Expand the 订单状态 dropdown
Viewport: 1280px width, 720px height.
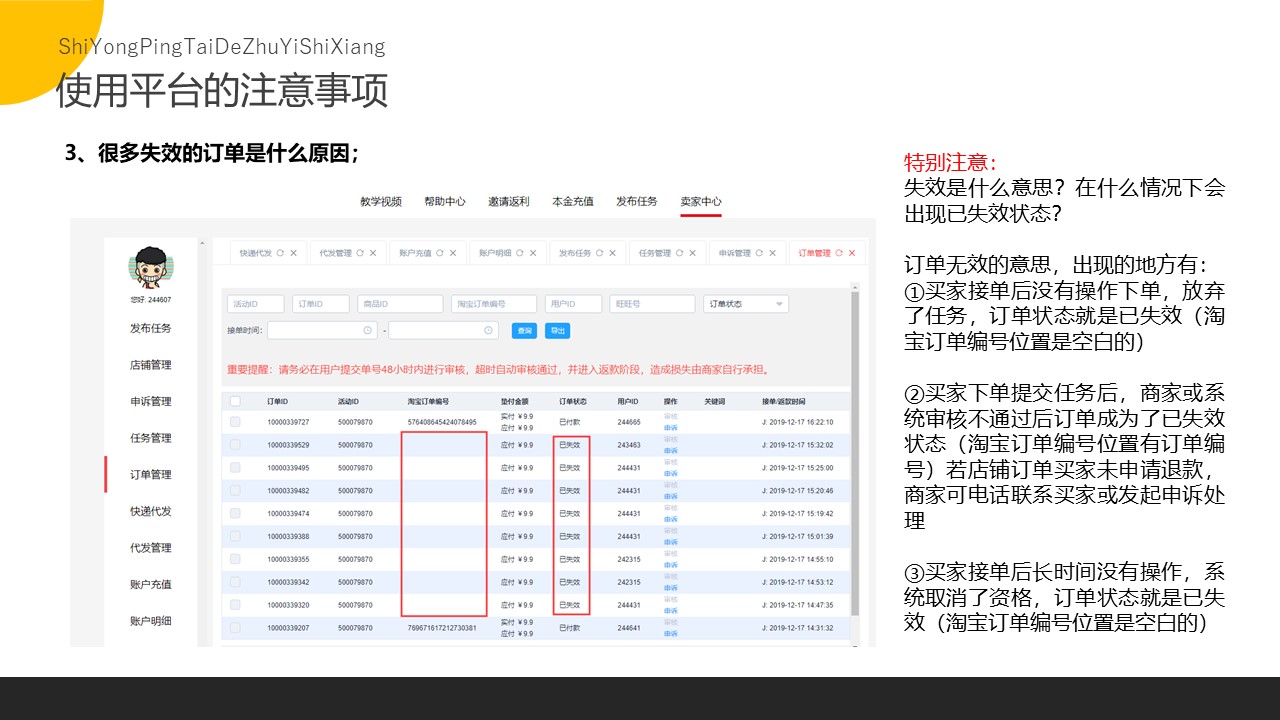point(747,304)
